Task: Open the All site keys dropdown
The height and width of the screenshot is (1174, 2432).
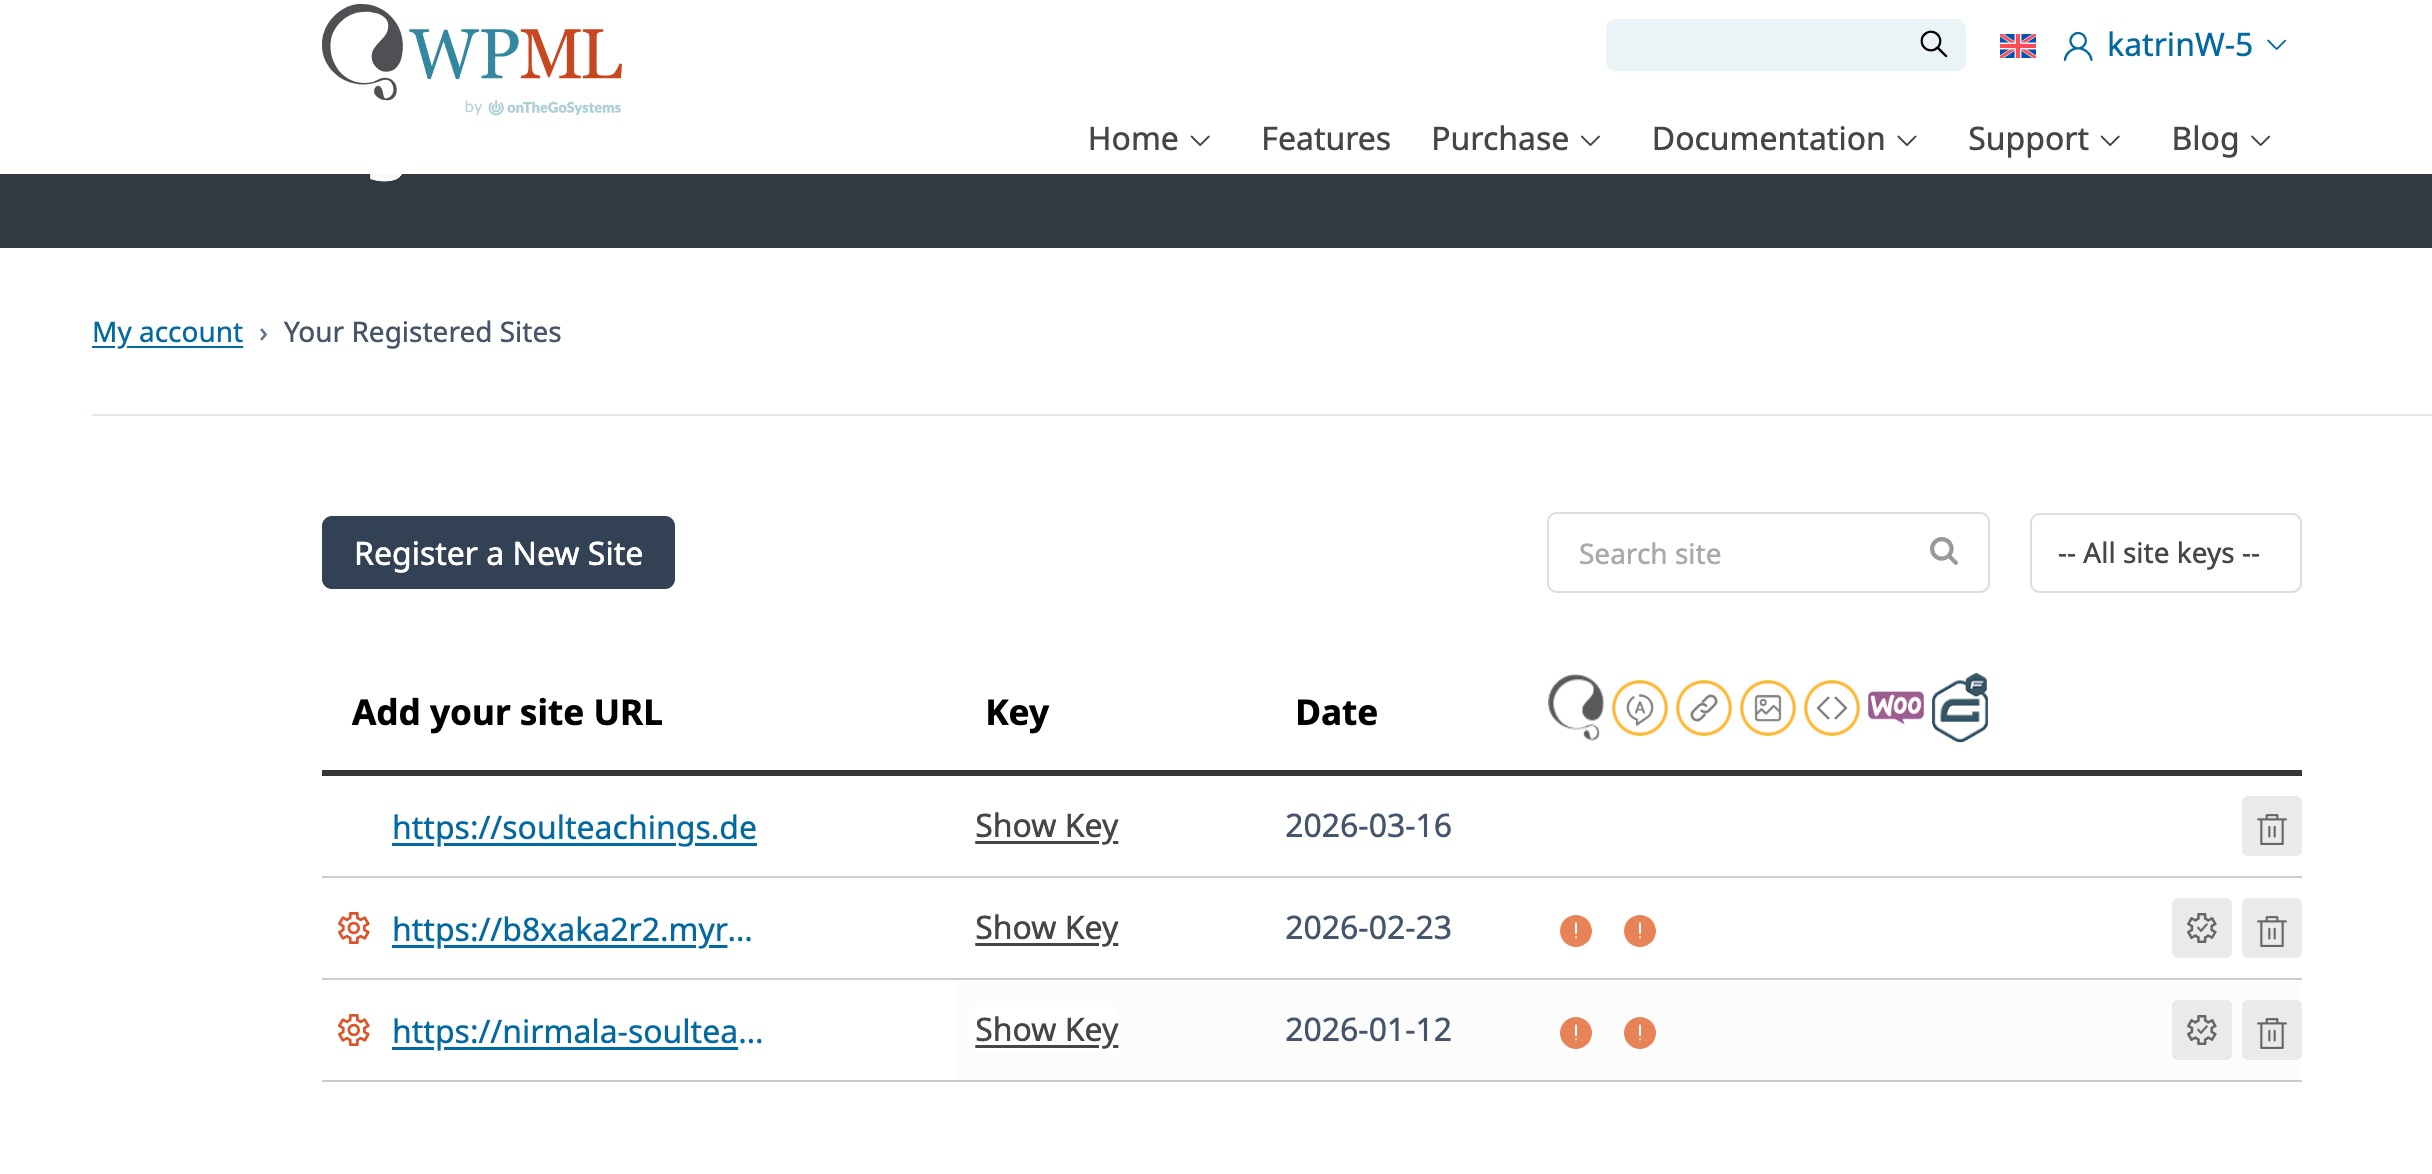Action: coord(2165,553)
